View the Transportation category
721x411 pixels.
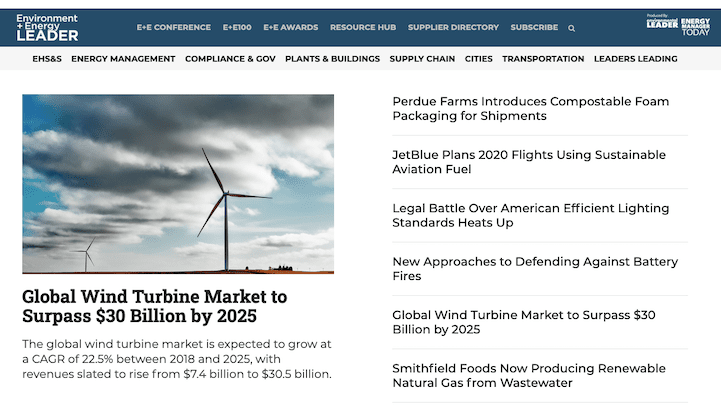pos(543,59)
